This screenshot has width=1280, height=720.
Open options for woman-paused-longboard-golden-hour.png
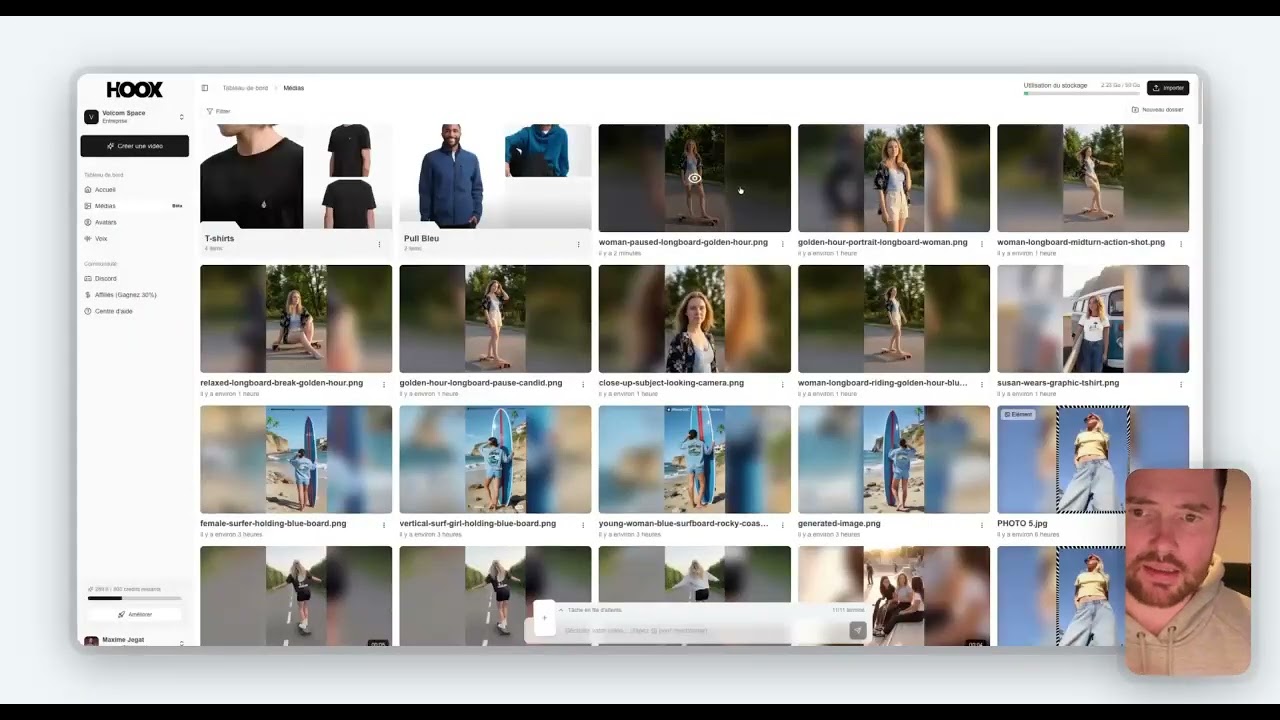click(782, 244)
